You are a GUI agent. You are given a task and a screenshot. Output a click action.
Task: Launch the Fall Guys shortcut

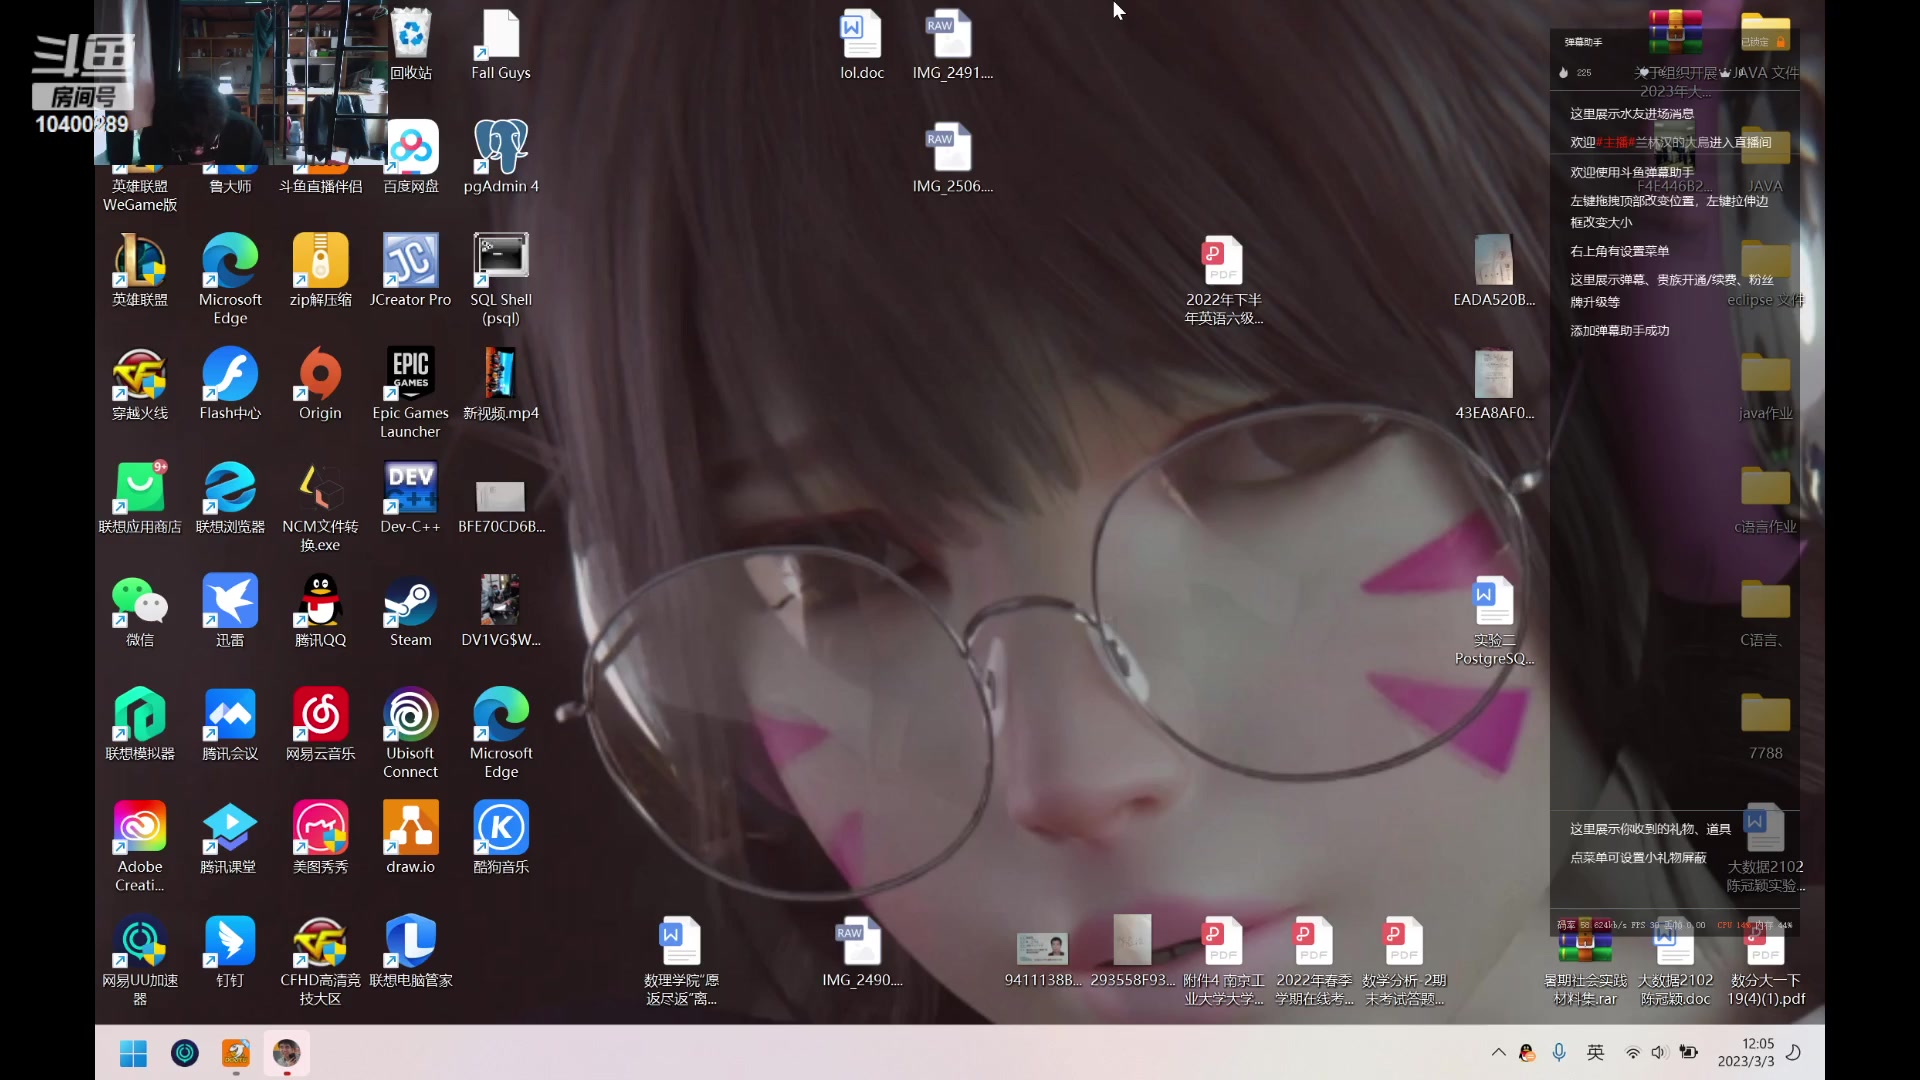pos(500,45)
